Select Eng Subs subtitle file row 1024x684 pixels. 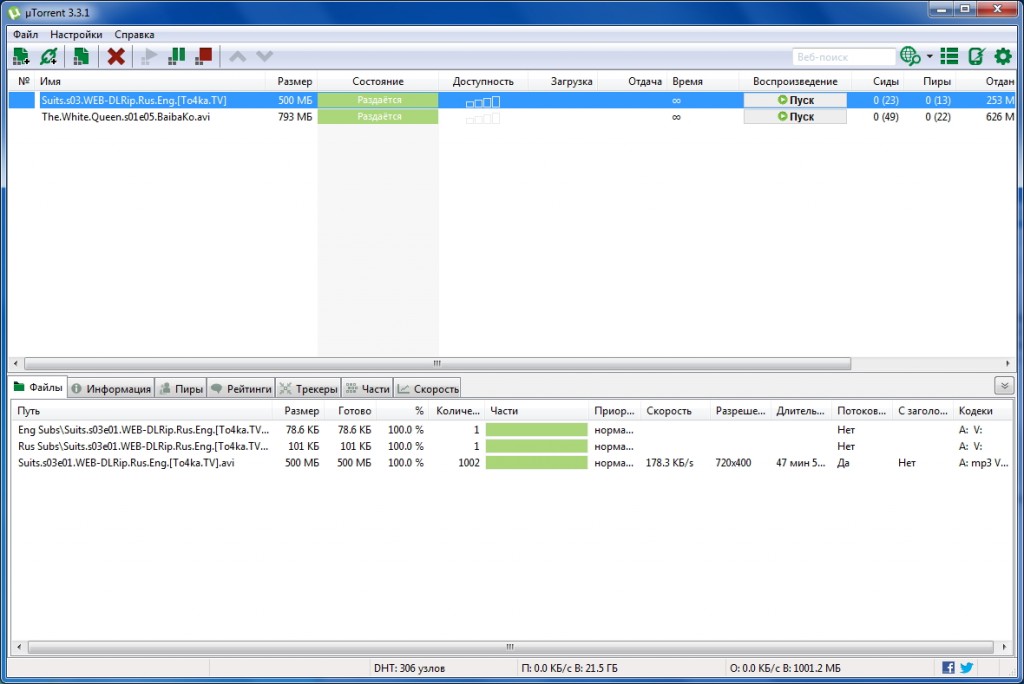[511, 430]
